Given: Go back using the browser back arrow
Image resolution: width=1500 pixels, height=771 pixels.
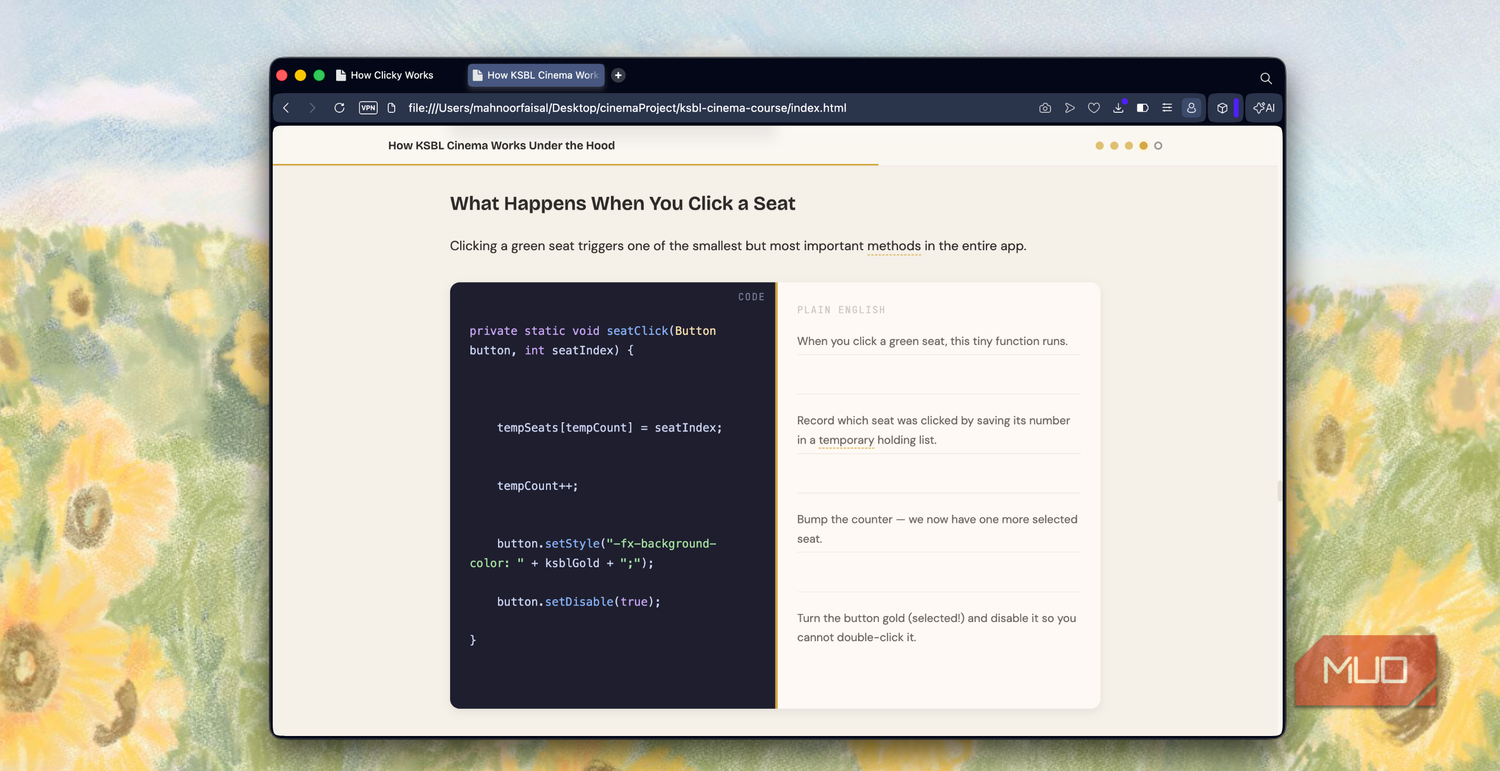Looking at the screenshot, I should (x=286, y=108).
